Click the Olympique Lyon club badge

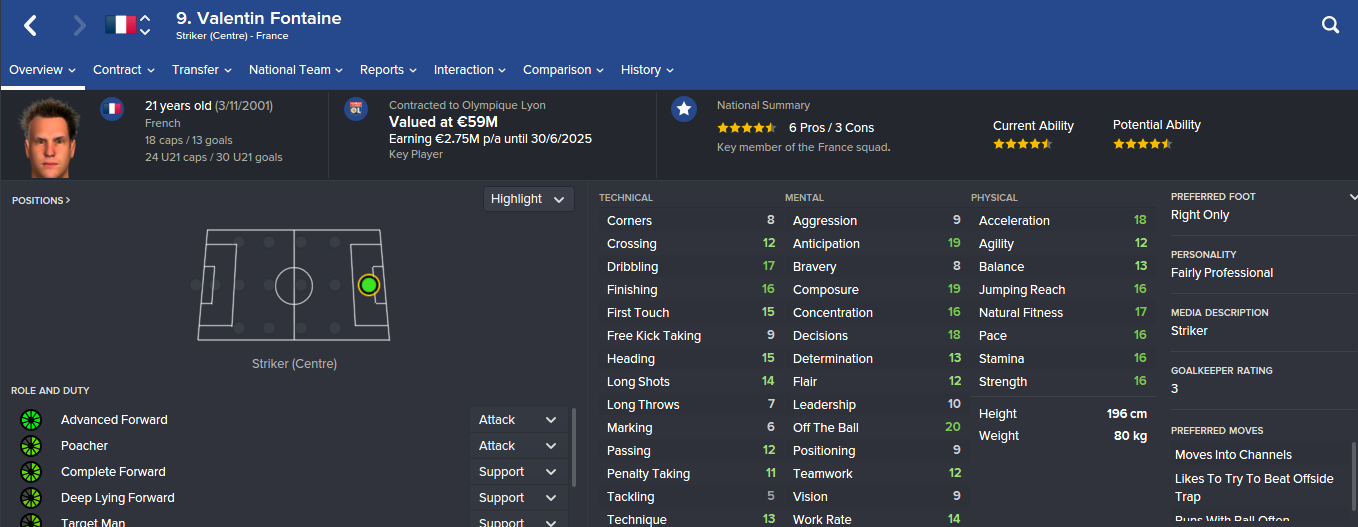click(x=357, y=109)
